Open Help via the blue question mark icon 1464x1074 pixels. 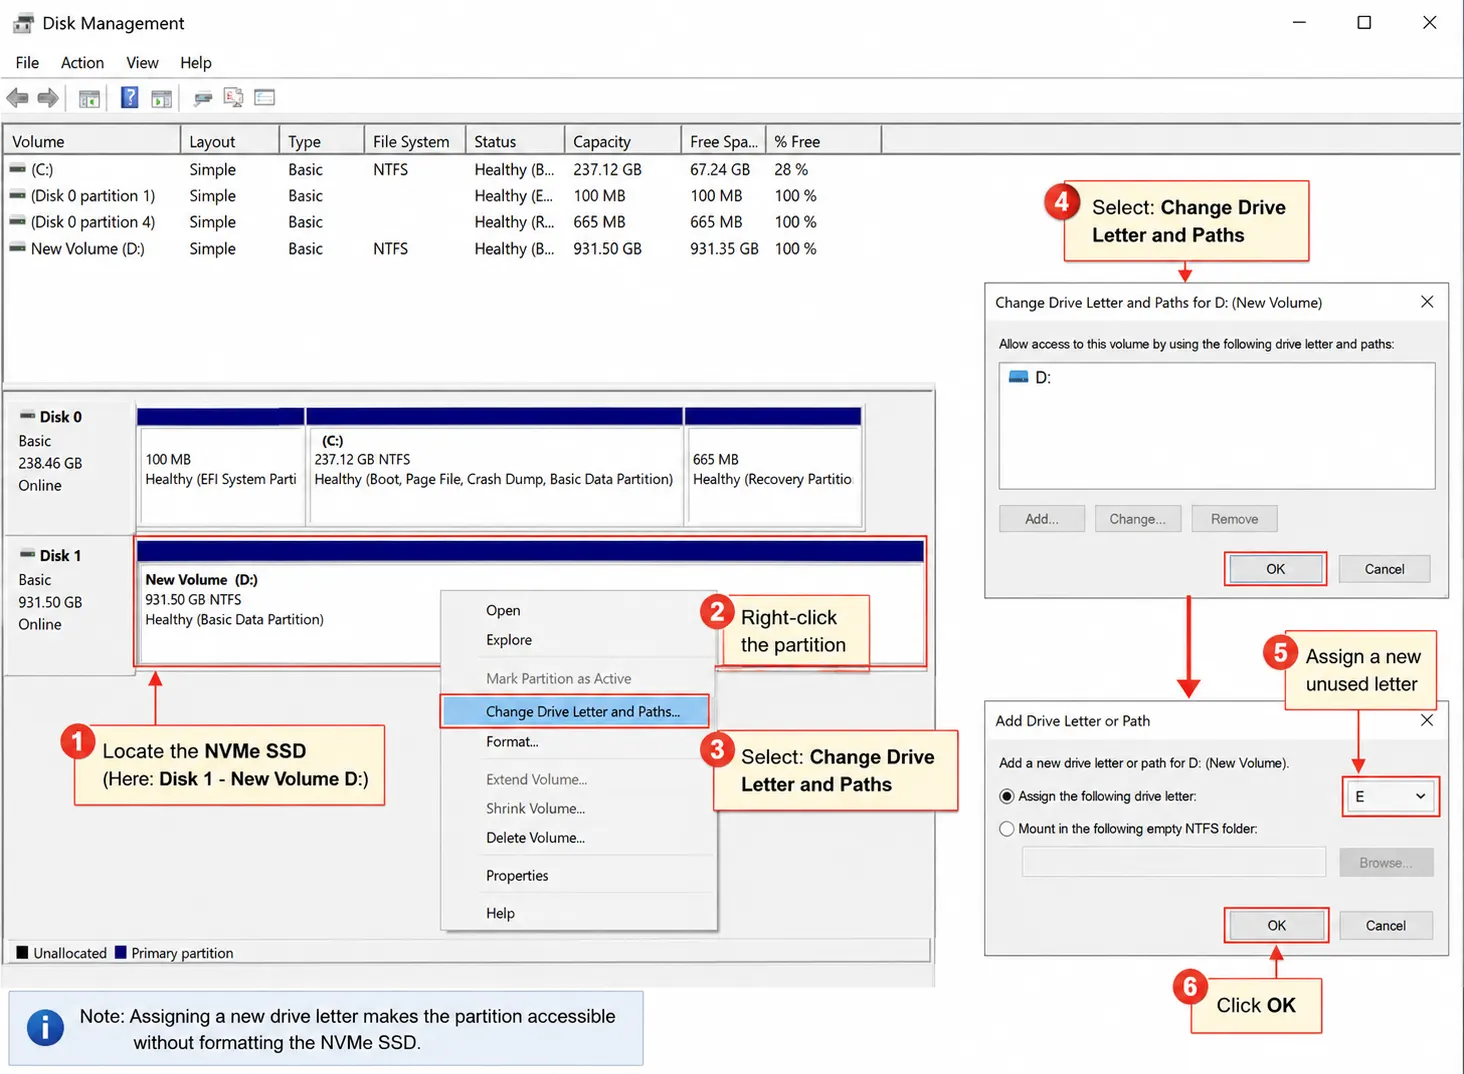(x=129, y=97)
